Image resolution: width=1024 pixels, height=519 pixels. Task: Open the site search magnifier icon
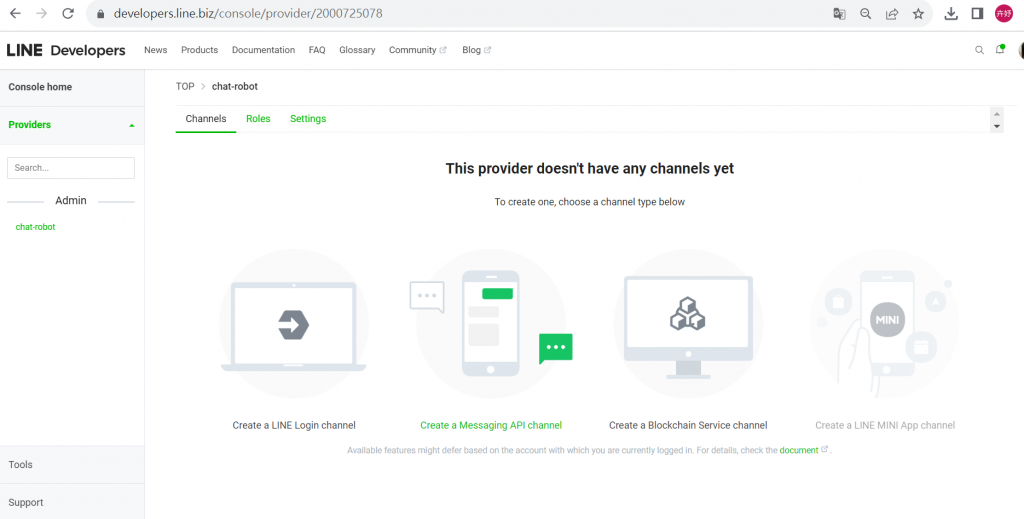point(979,50)
